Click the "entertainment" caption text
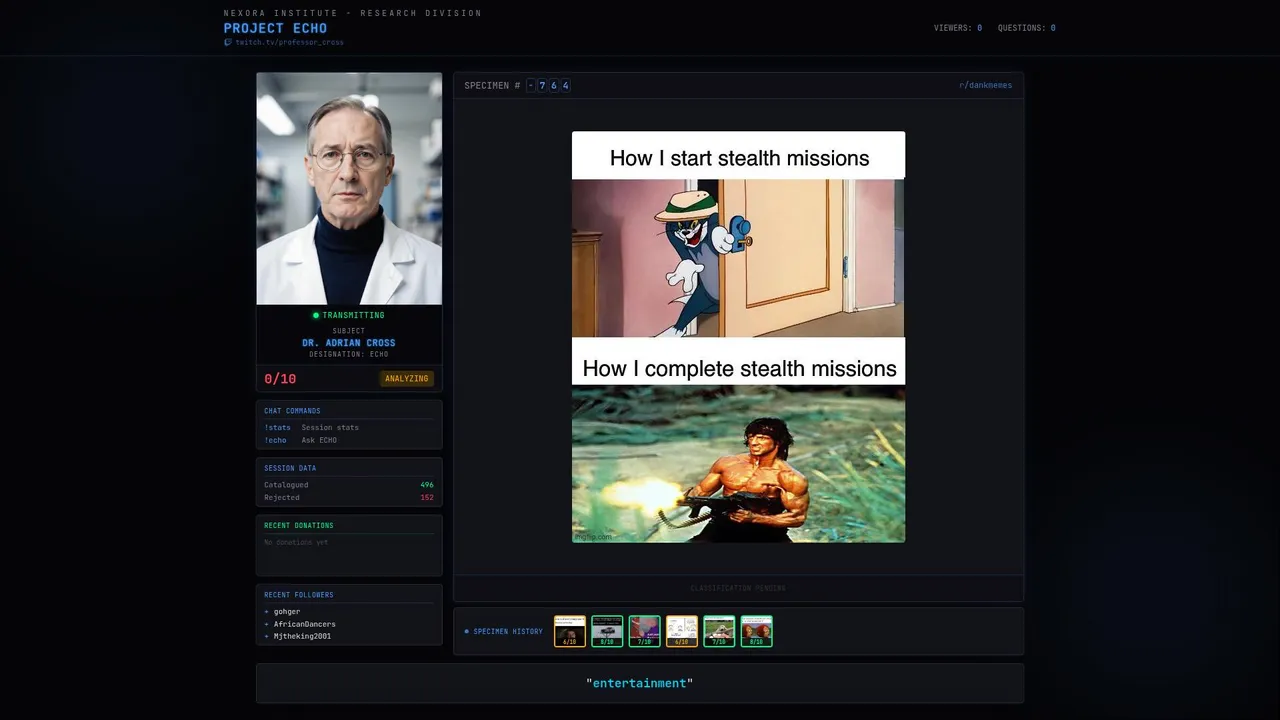 640,683
